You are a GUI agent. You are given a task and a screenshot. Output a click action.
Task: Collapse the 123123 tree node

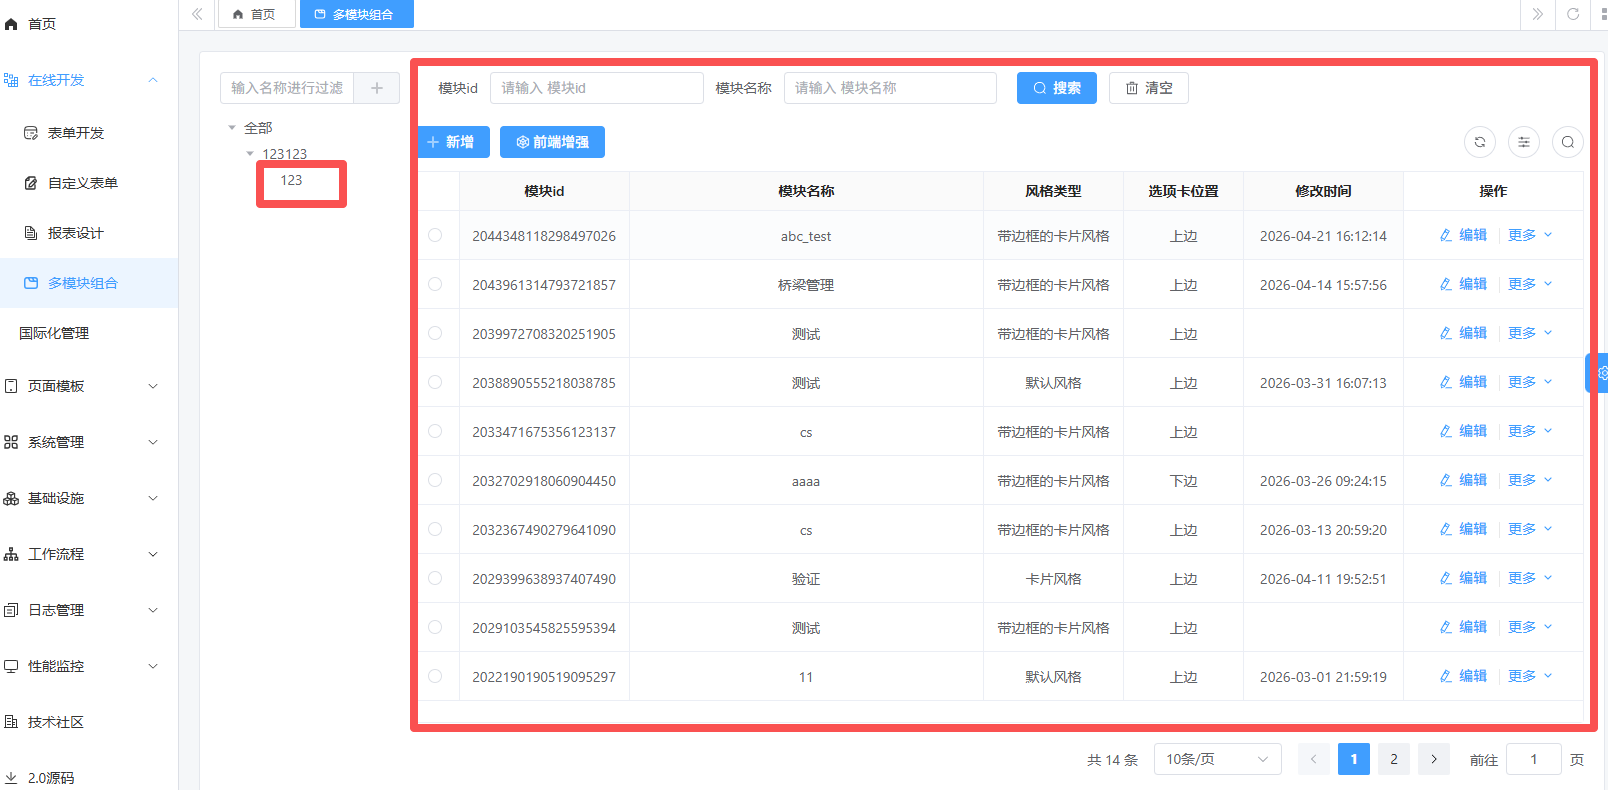click(x=250, y=154)
